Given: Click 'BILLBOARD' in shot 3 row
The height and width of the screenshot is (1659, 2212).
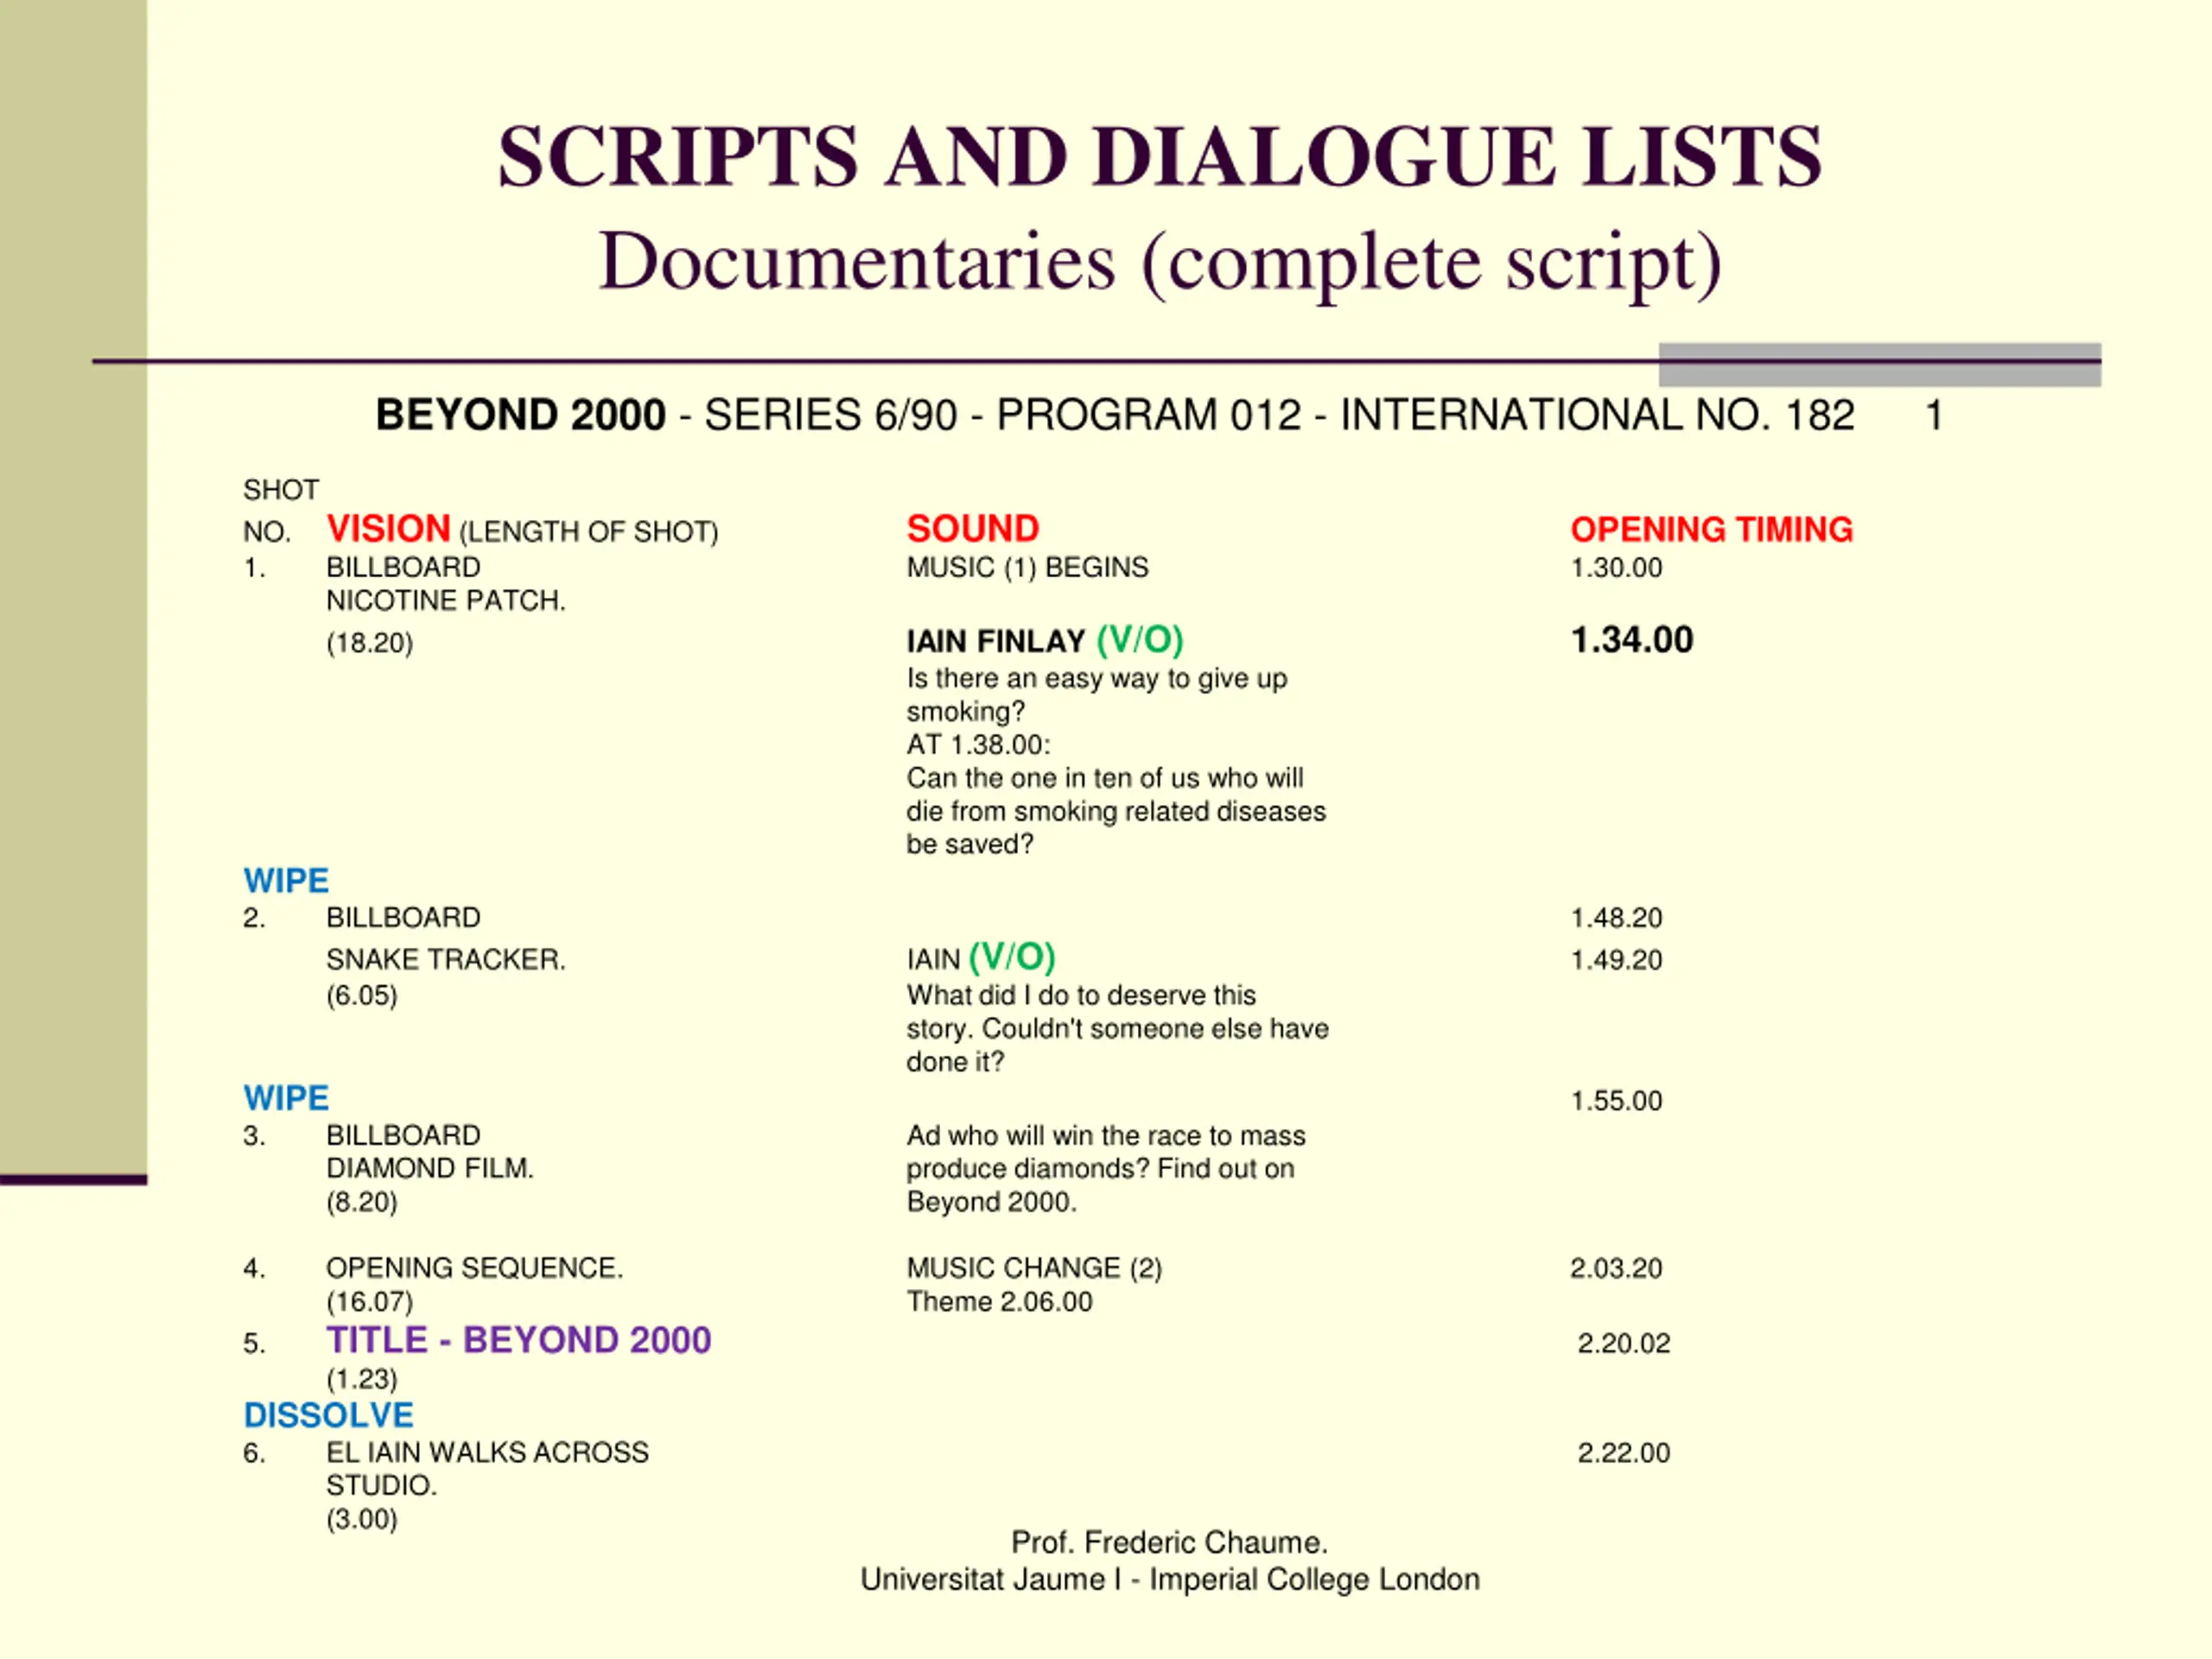Looking at the screenshot, I should click(403, 1136).
